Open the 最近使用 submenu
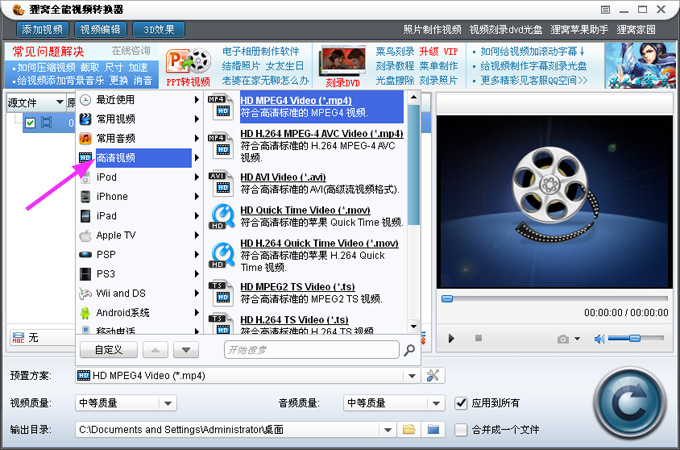The image size is (680, 450). click(x=139, y=100)
